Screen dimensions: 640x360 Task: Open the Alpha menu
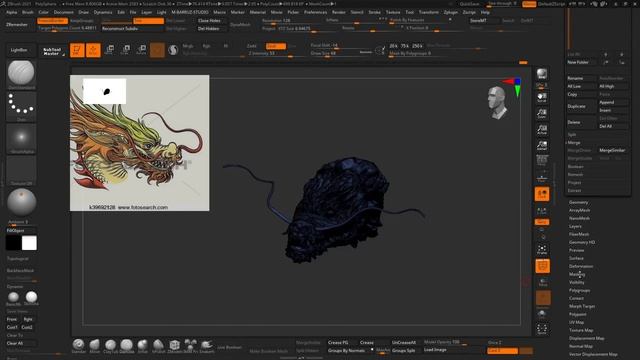tap(11, 12)
